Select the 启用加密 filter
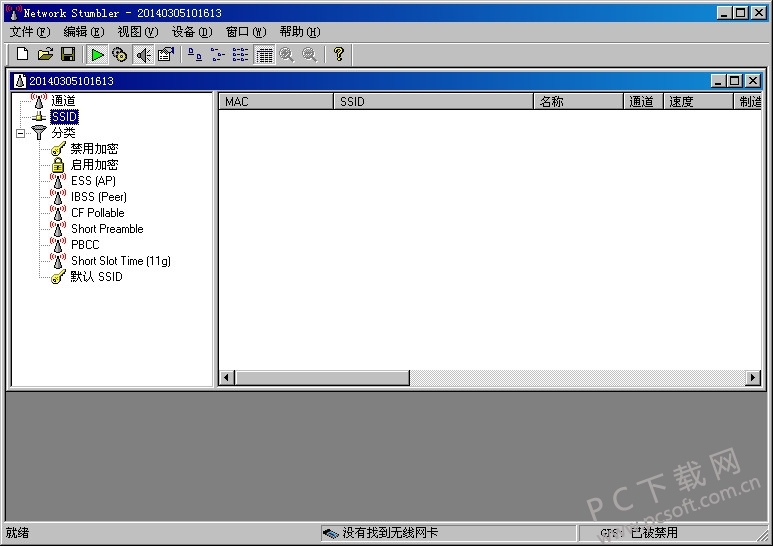The image size is (773, 546). (x=94, y=165)
